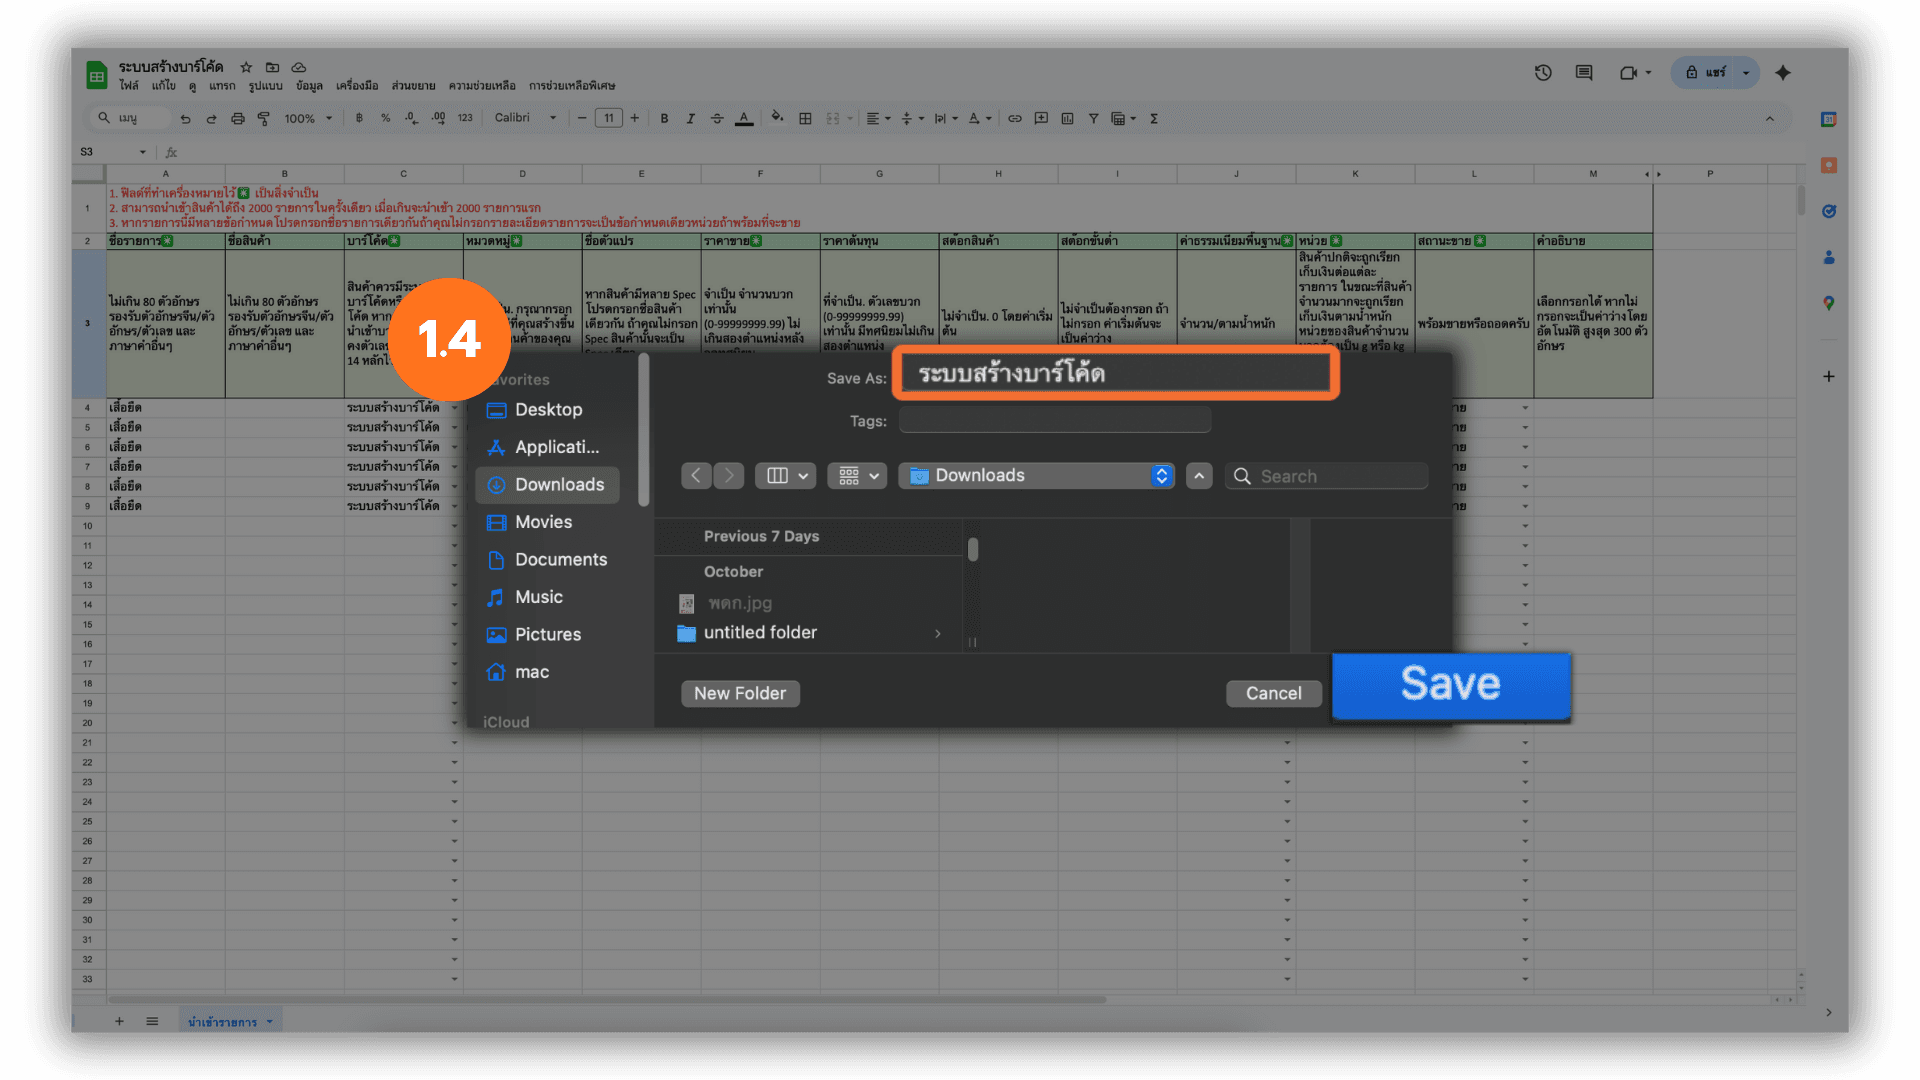Open the comments icon in header
The image size is (1920, 1080).
point(1584,73)
